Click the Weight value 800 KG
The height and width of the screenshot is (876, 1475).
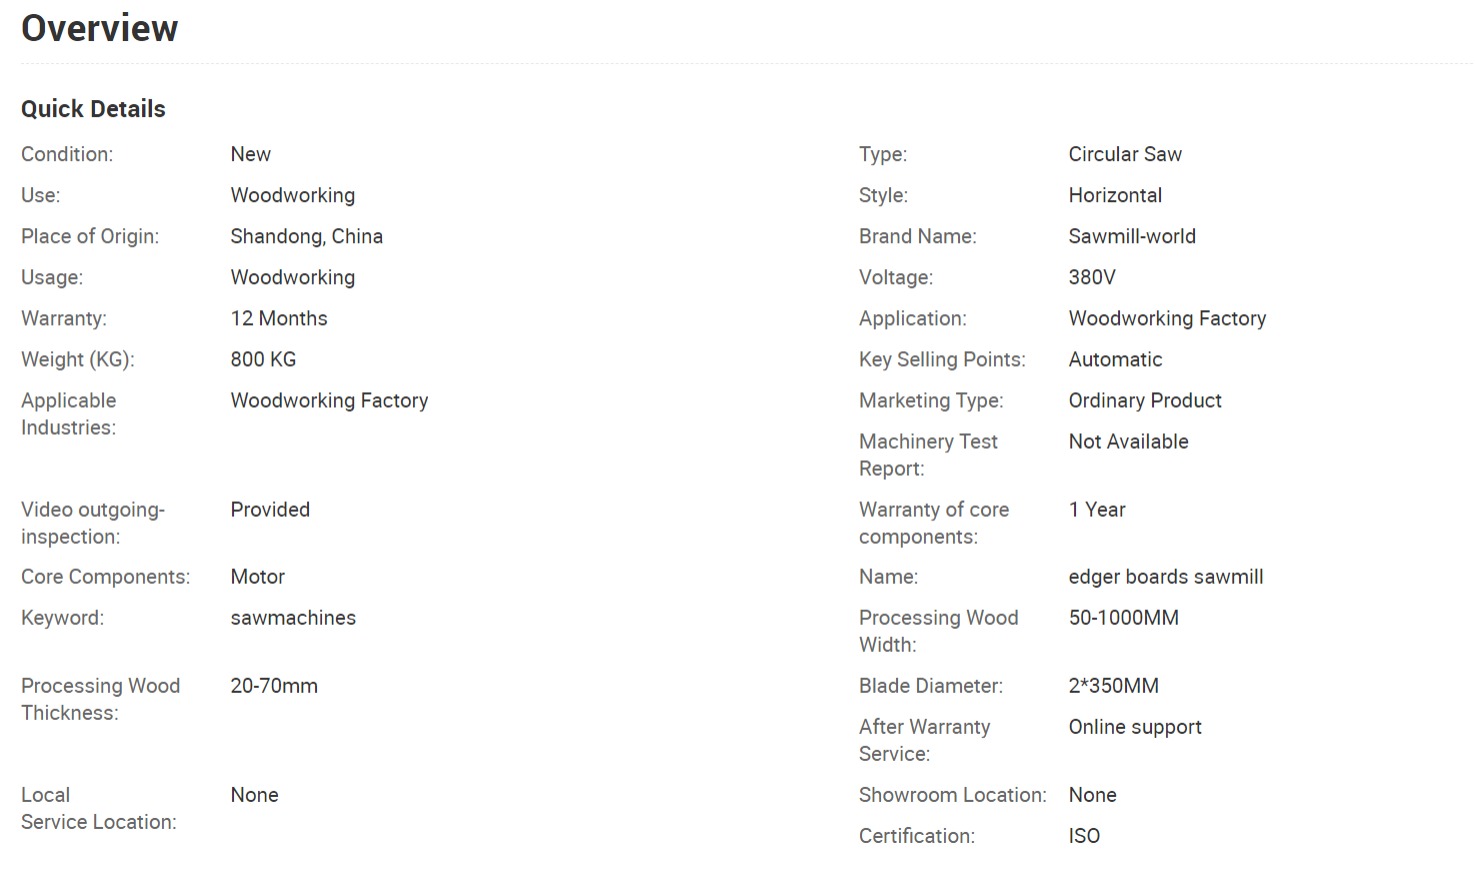(263, 360)
